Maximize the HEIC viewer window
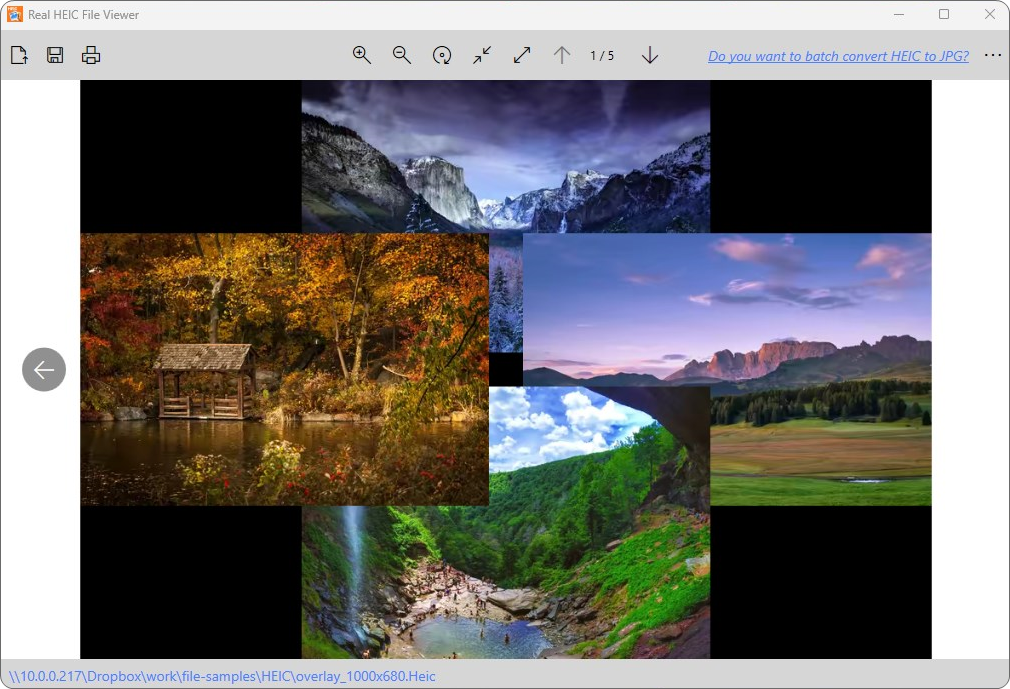 coord(944,15)
